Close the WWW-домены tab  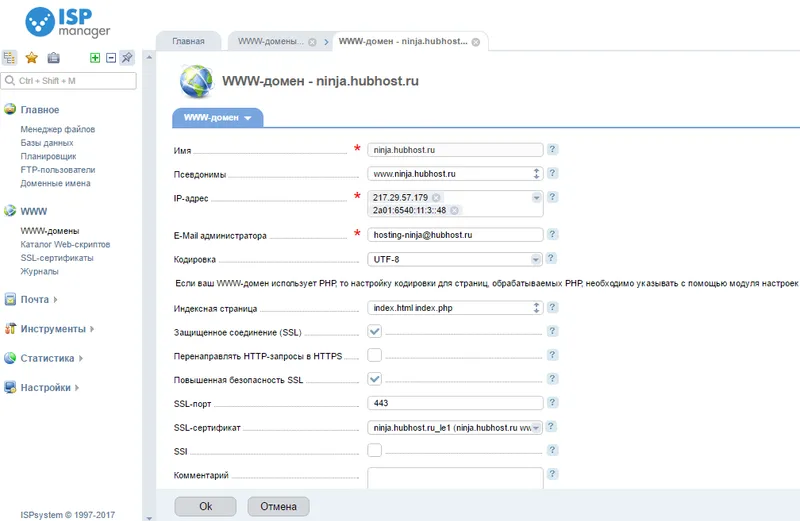312,42
